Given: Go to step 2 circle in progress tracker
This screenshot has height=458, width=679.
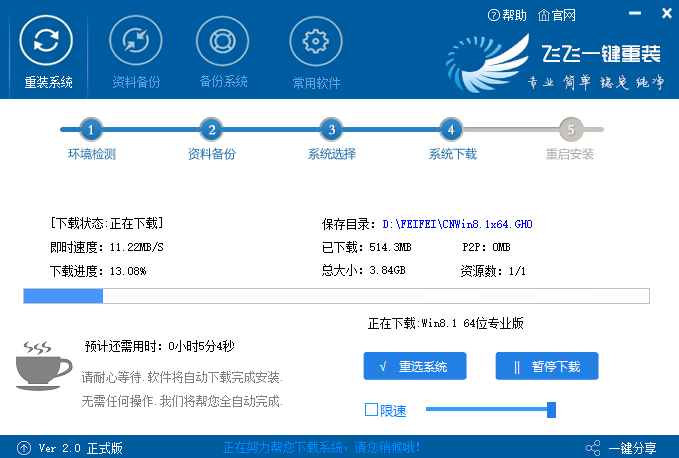Looking at the screenshot, I should pyautogui.click(x=210, y=129).
